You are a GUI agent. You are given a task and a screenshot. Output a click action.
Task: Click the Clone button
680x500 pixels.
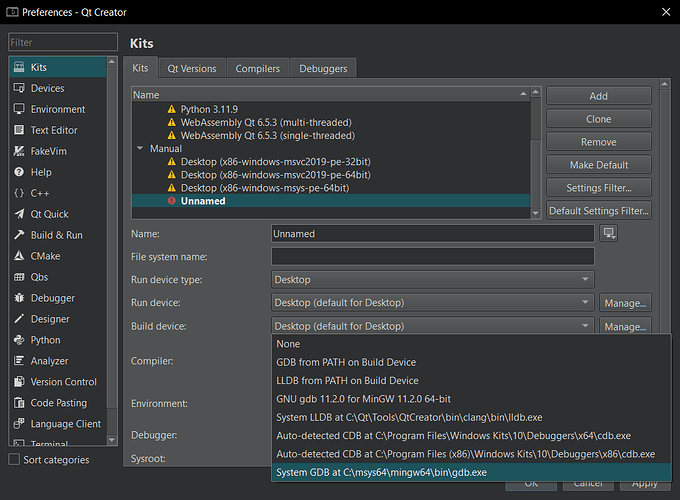point(598,119)
